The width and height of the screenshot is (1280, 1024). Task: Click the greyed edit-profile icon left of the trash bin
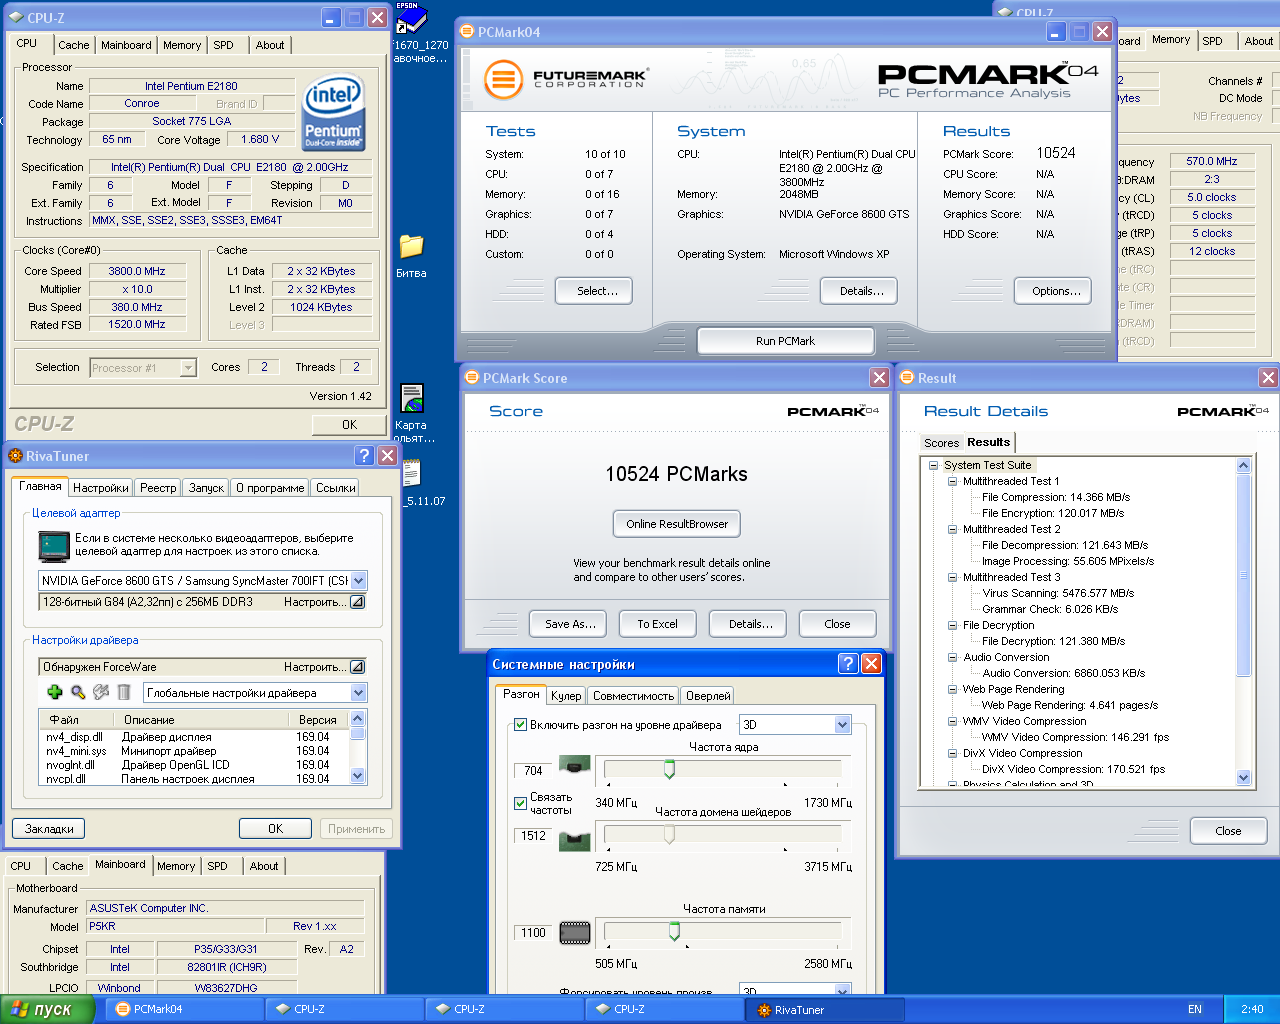click(x=101, y=692)
